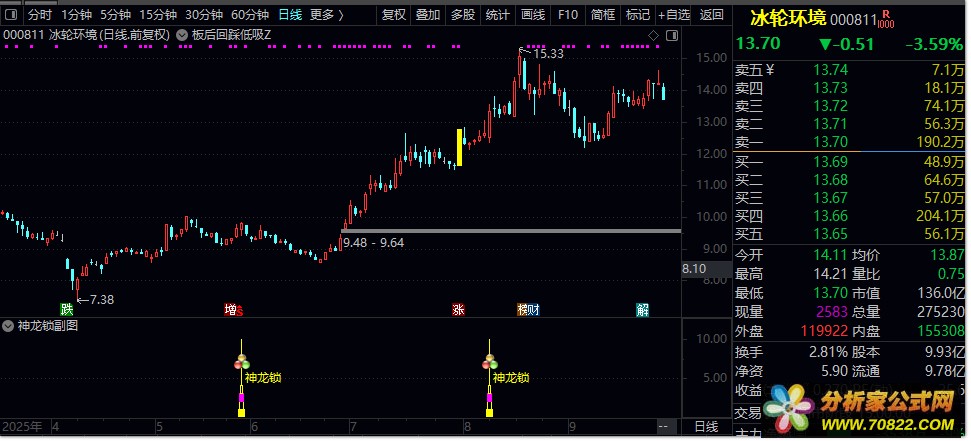This screenshot has height=441, width=971.
Task: Click the 财 event marker icon
Action: 534,310
